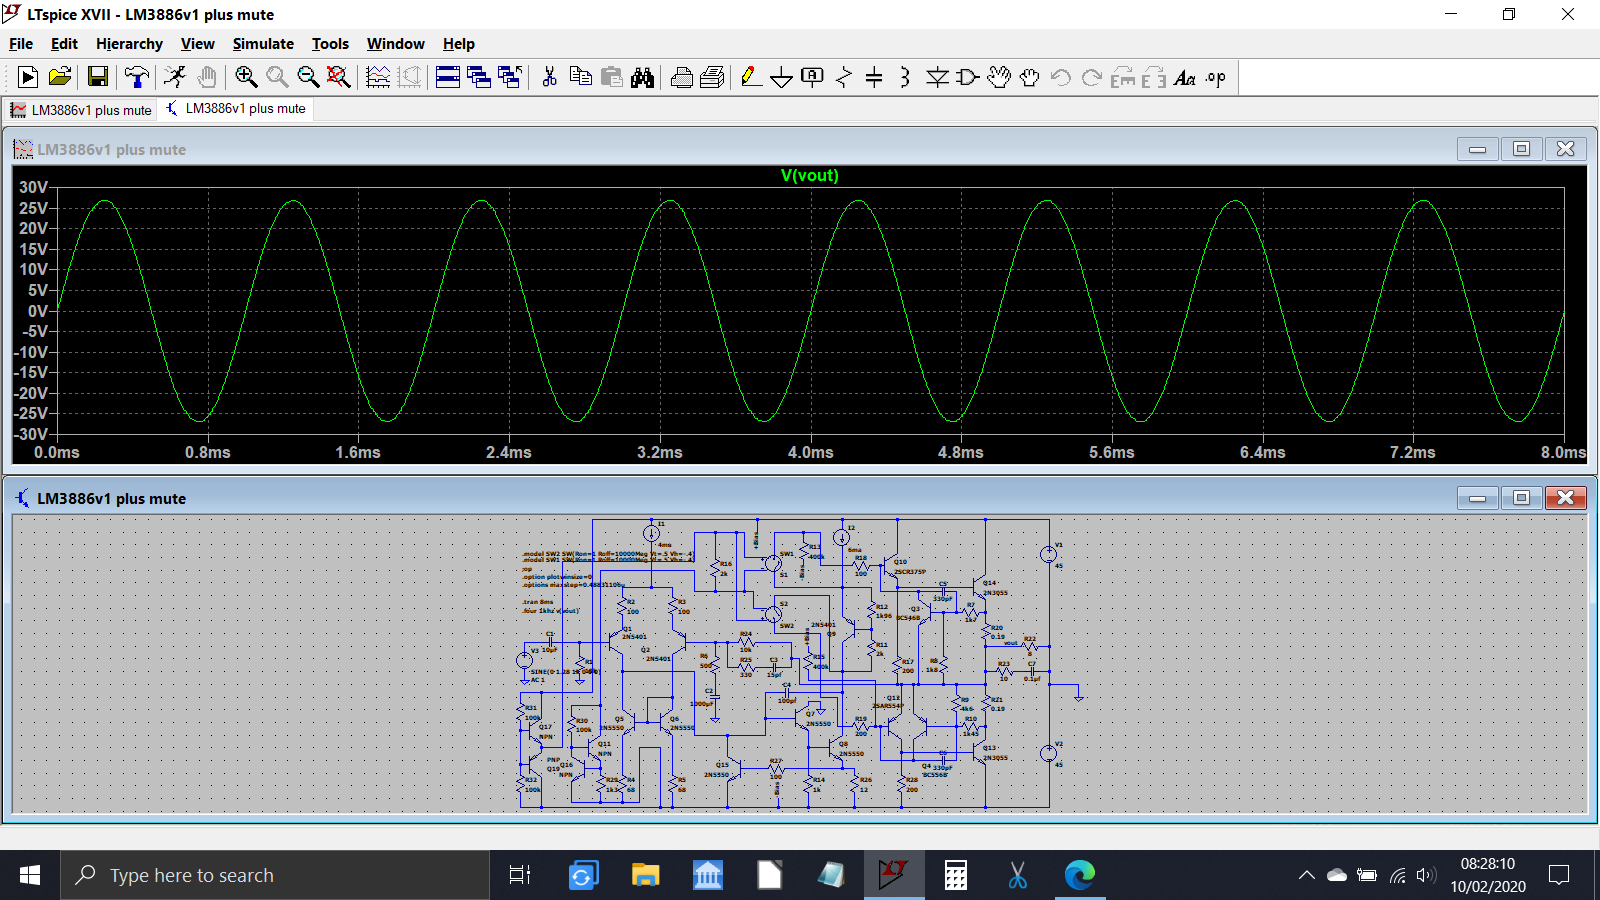Select the Zoom In magnifier tool
Viewport: 1600px width, 900px height.
point(246,77)
